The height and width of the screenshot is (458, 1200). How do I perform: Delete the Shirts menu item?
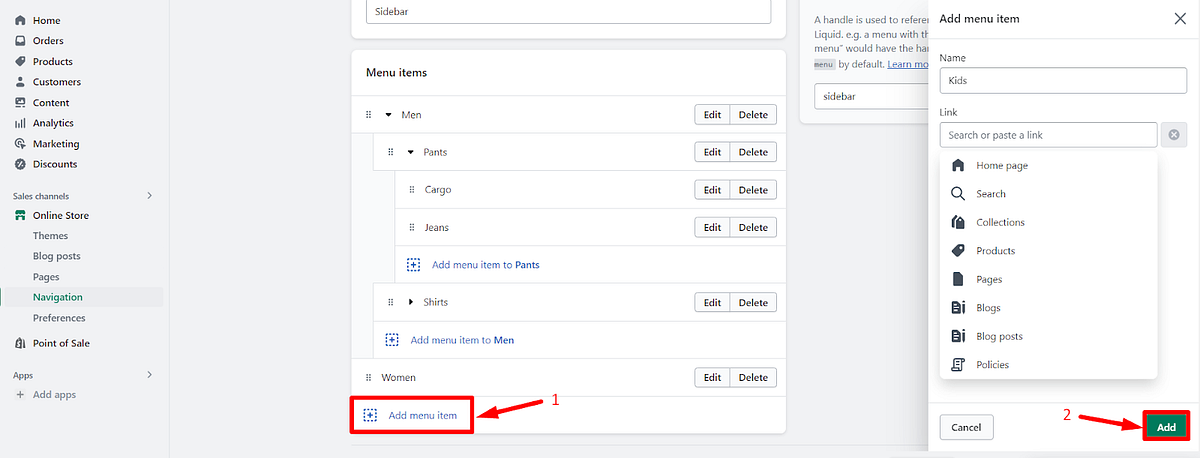pyautogui.click(x=753, y=302)
